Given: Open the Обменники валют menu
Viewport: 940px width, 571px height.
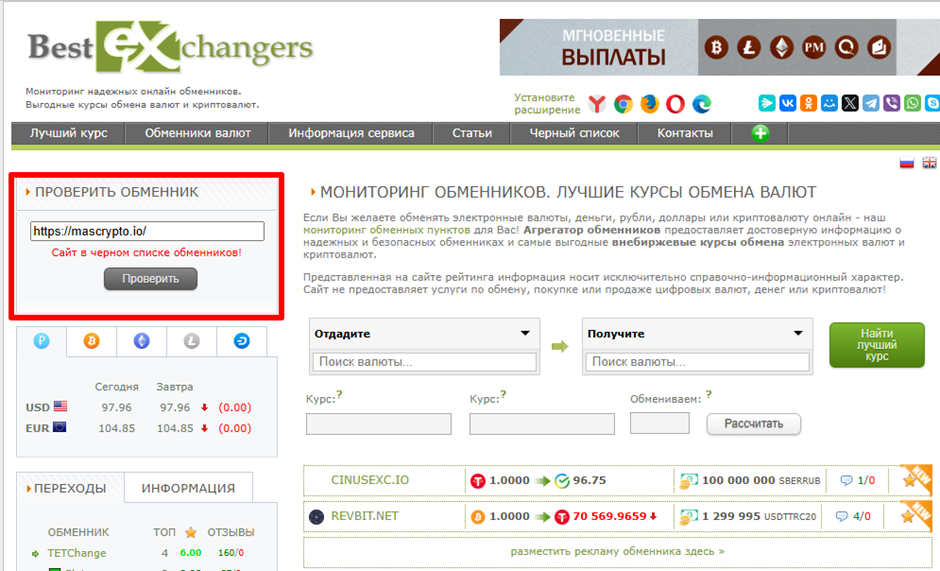Looking at the screenshot, I should click(197, 133).
